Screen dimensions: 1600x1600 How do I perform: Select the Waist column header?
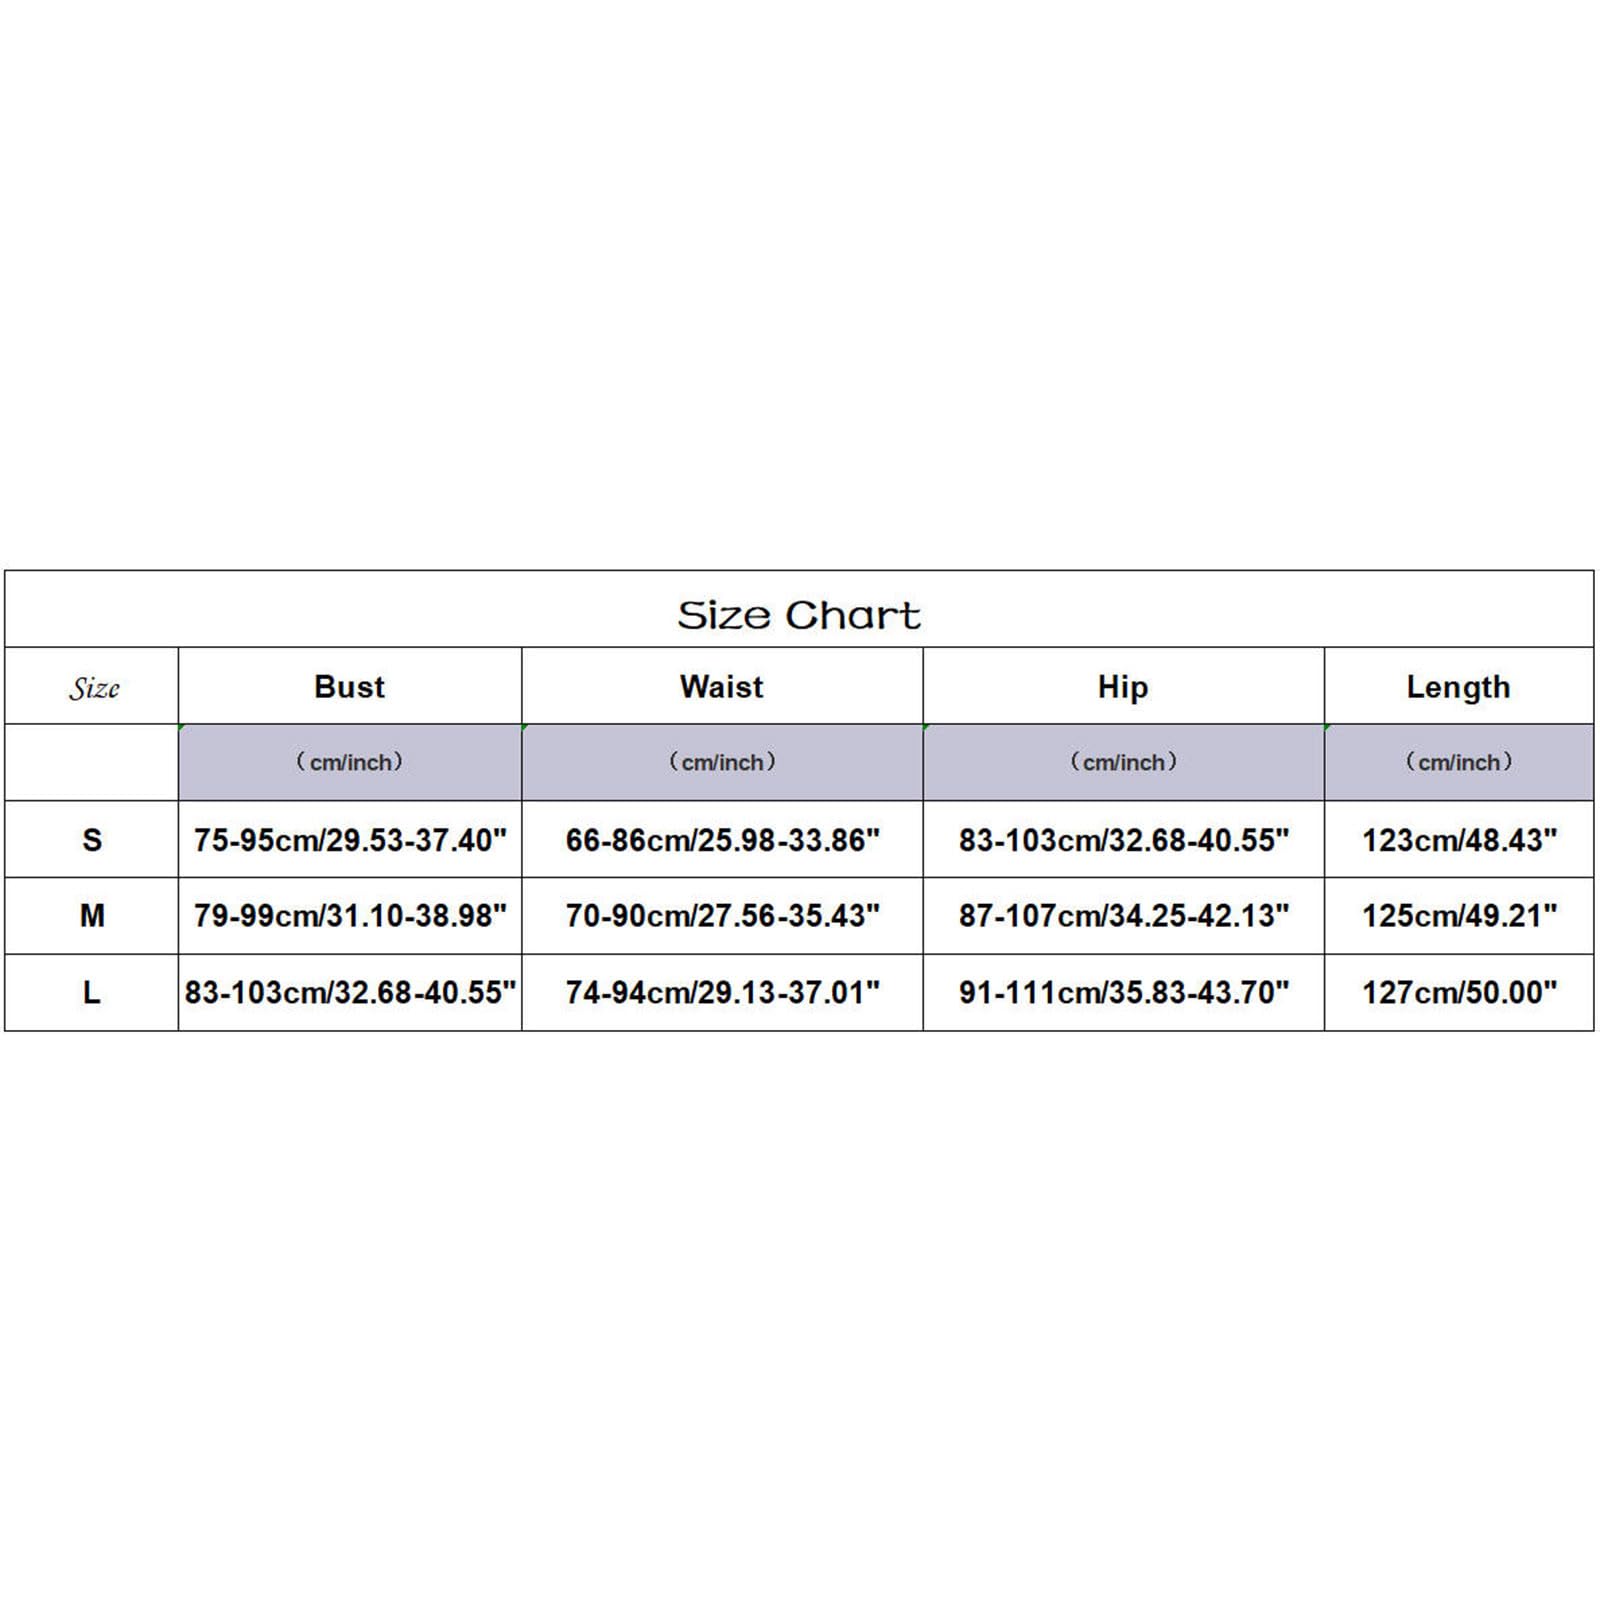[722, 686]
